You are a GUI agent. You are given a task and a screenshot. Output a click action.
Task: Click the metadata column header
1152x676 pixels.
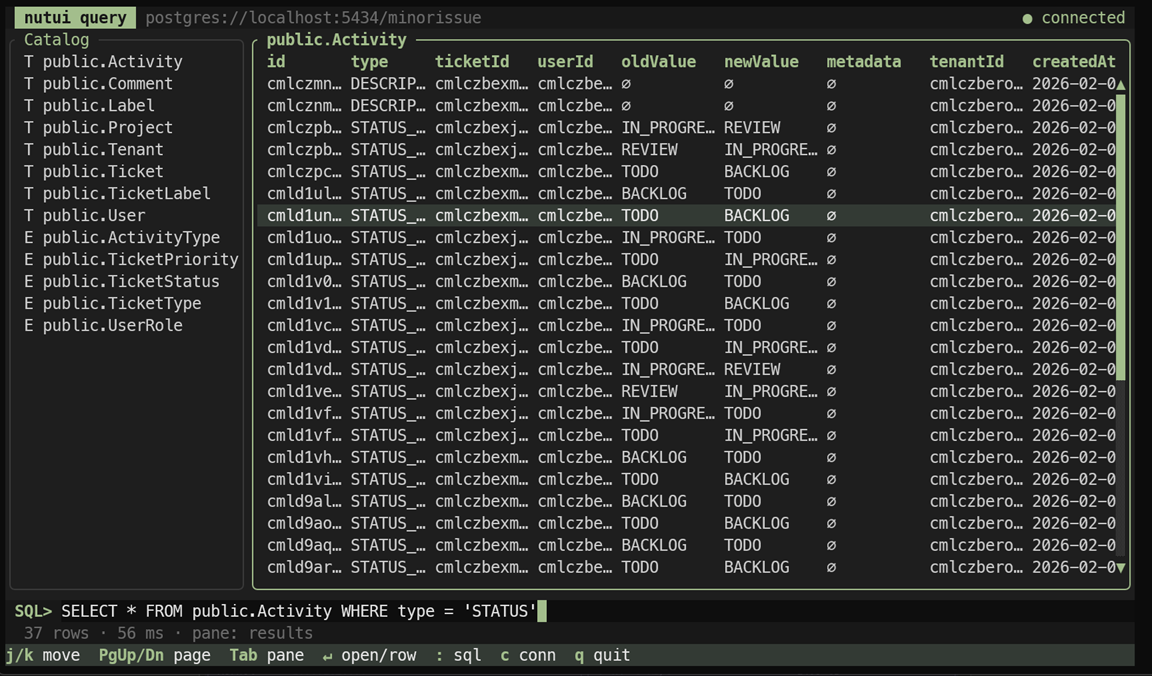click(864, 62)
